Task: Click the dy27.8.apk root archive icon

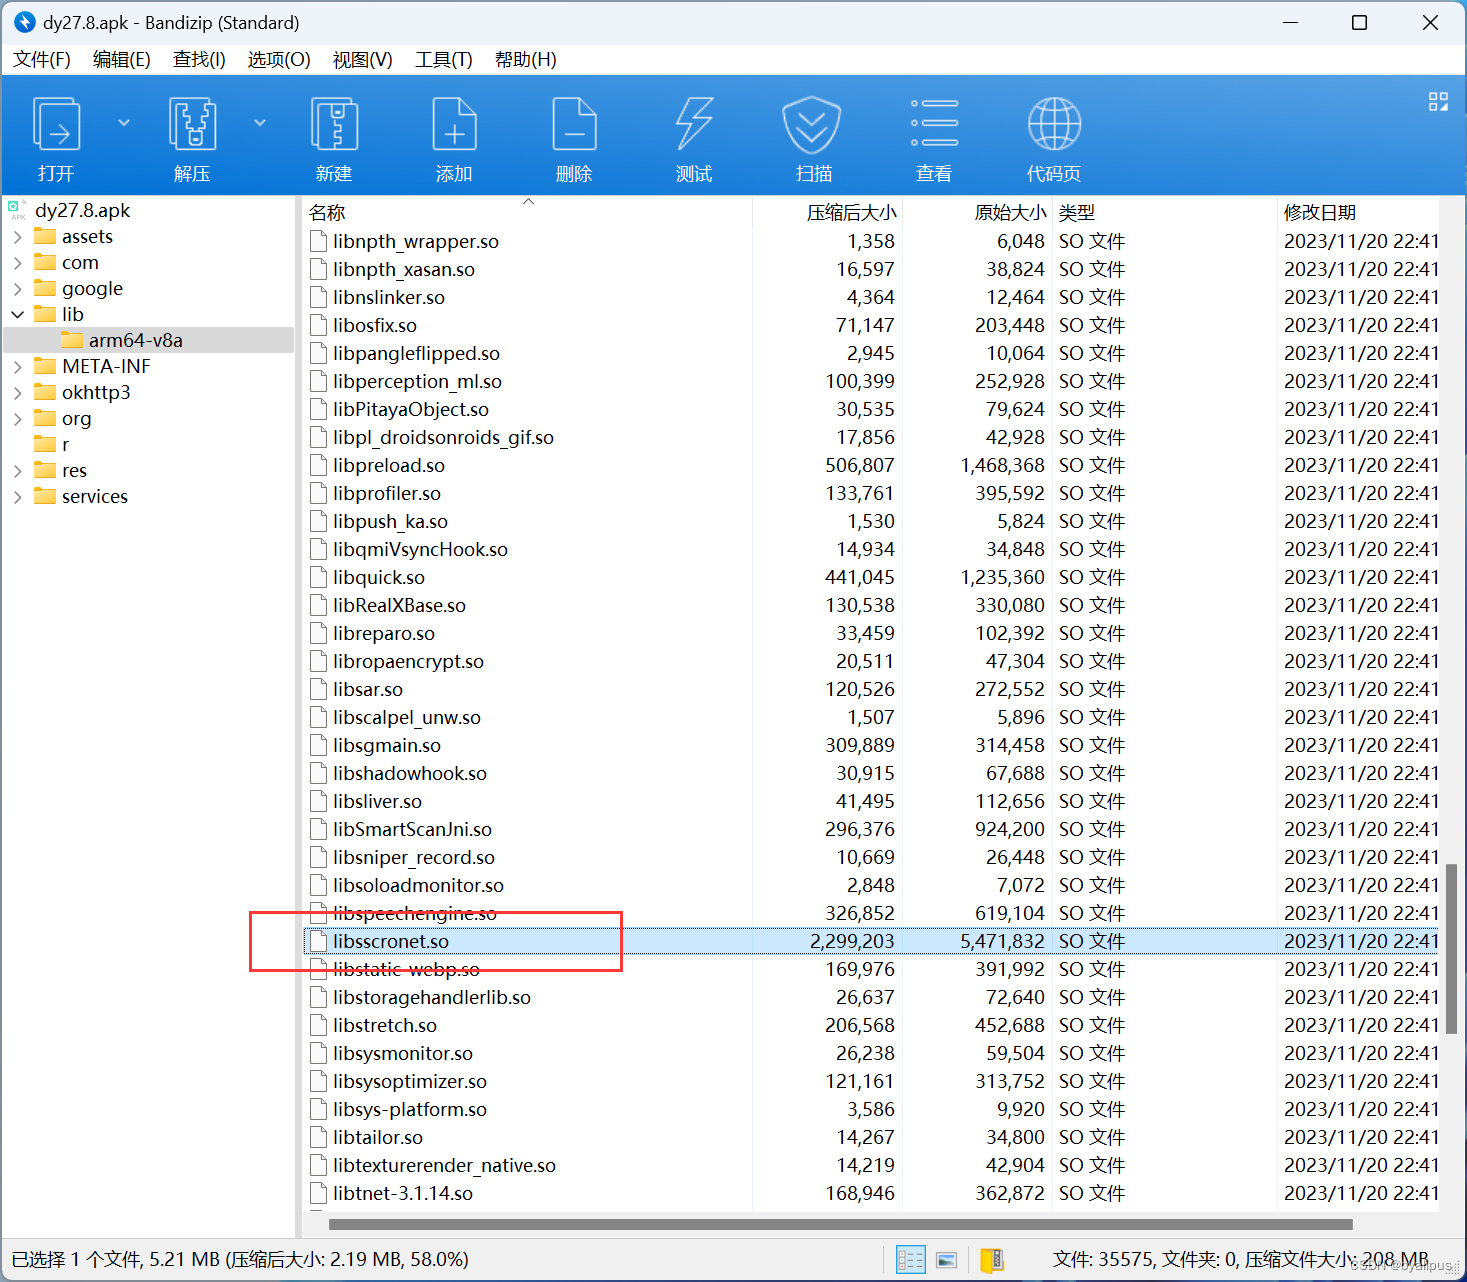Action: tap(17, 210)
